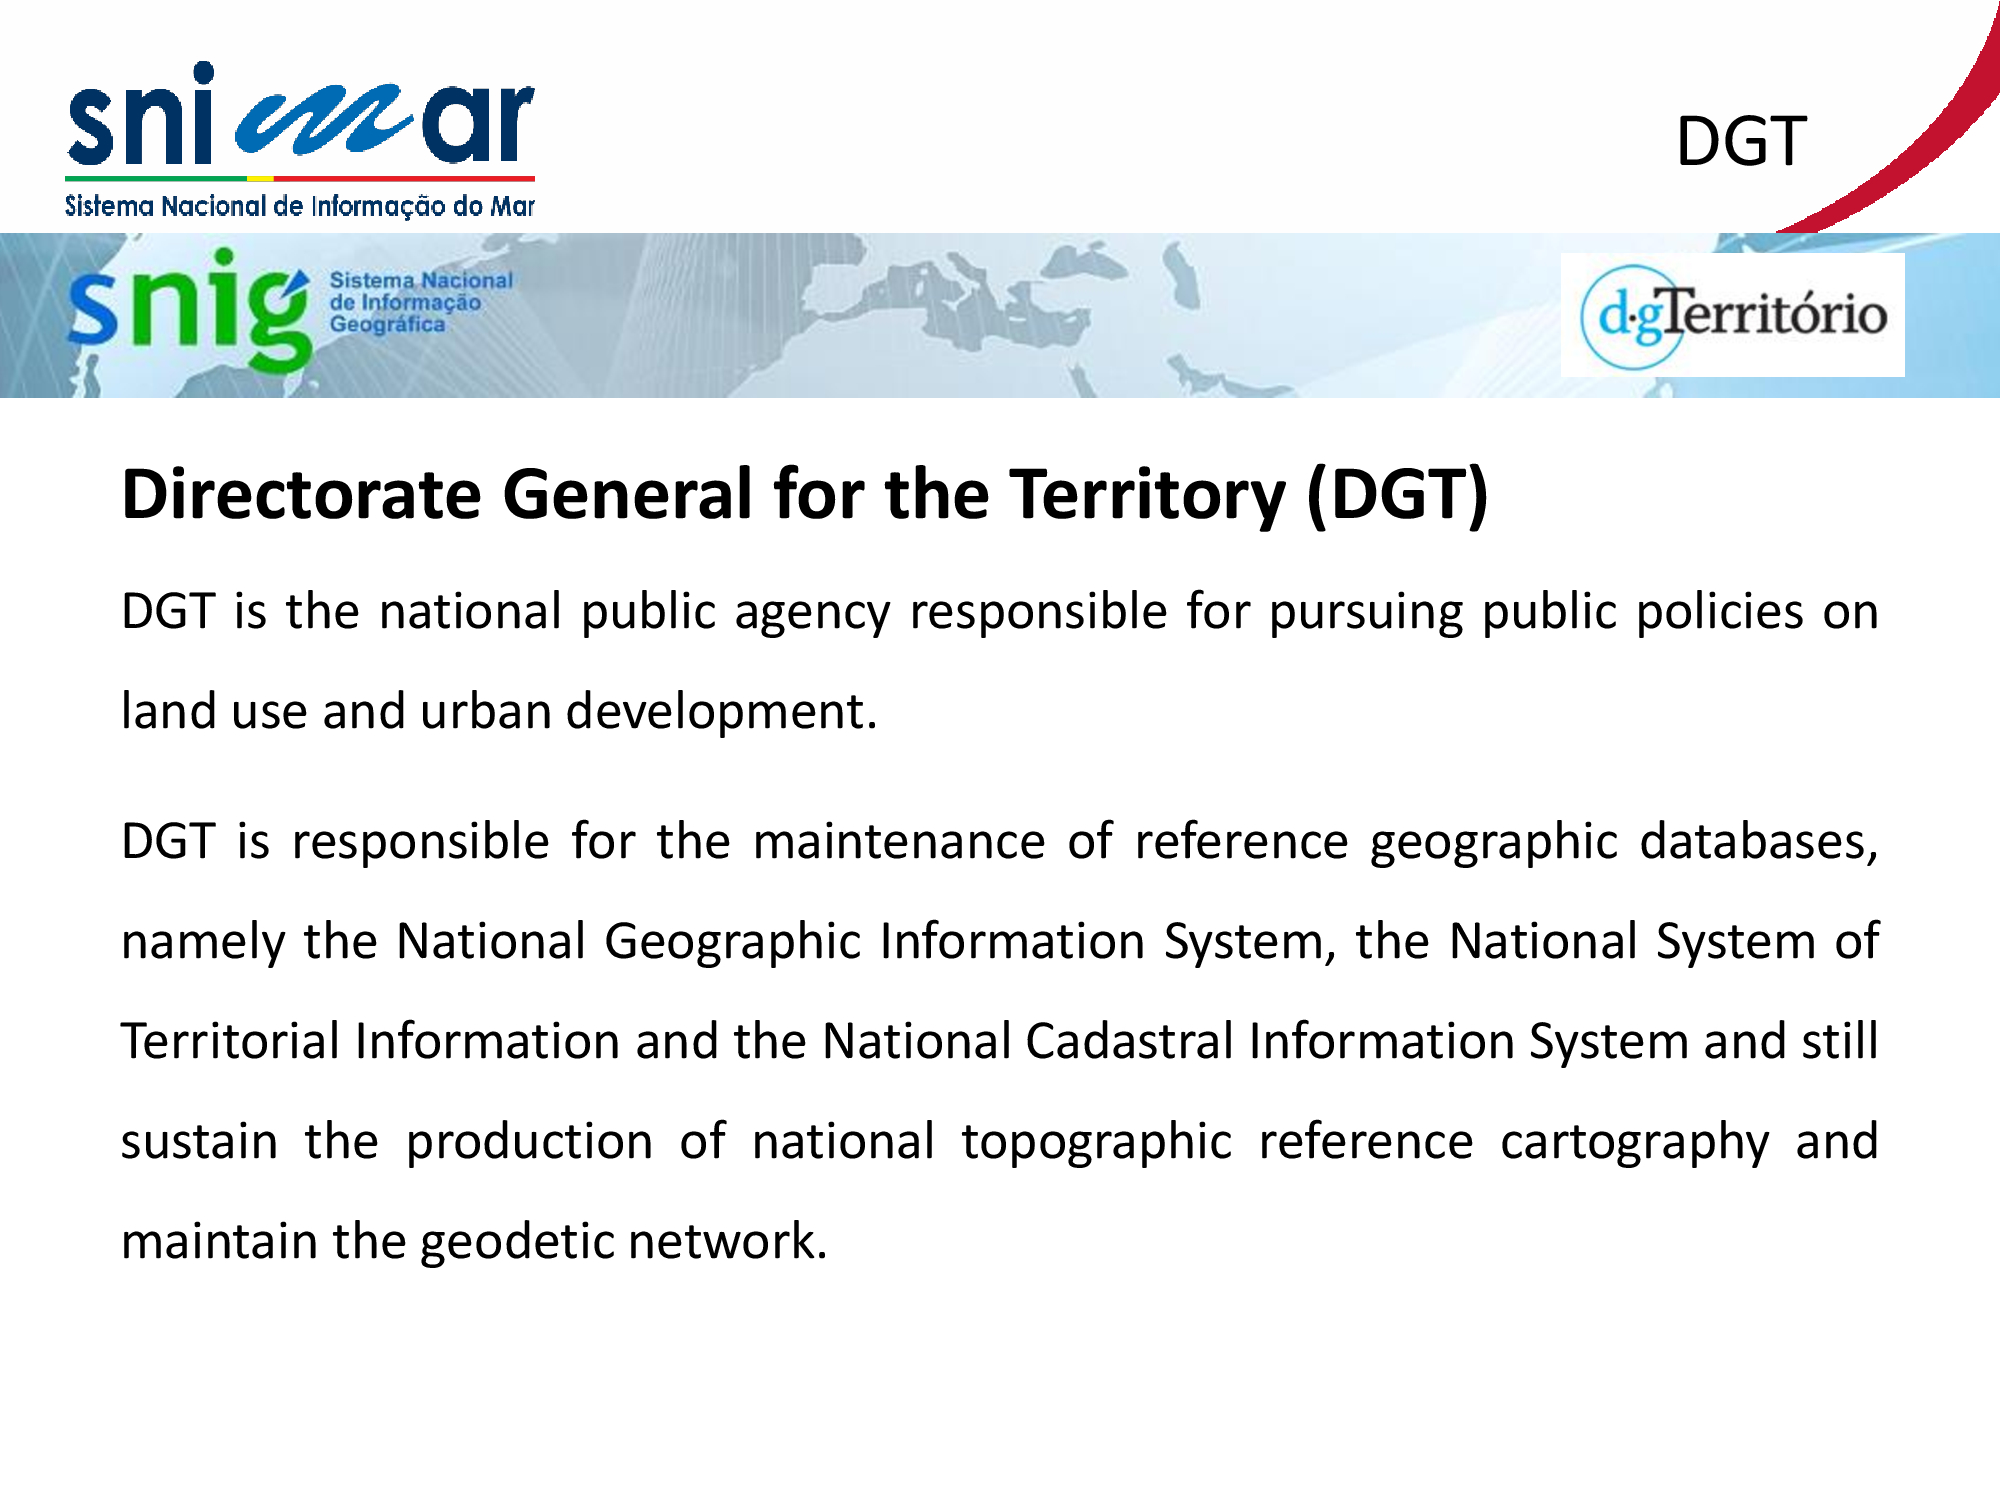Click the 'Directorate General for the Territory (DGT)' heading

pos(805,494)
